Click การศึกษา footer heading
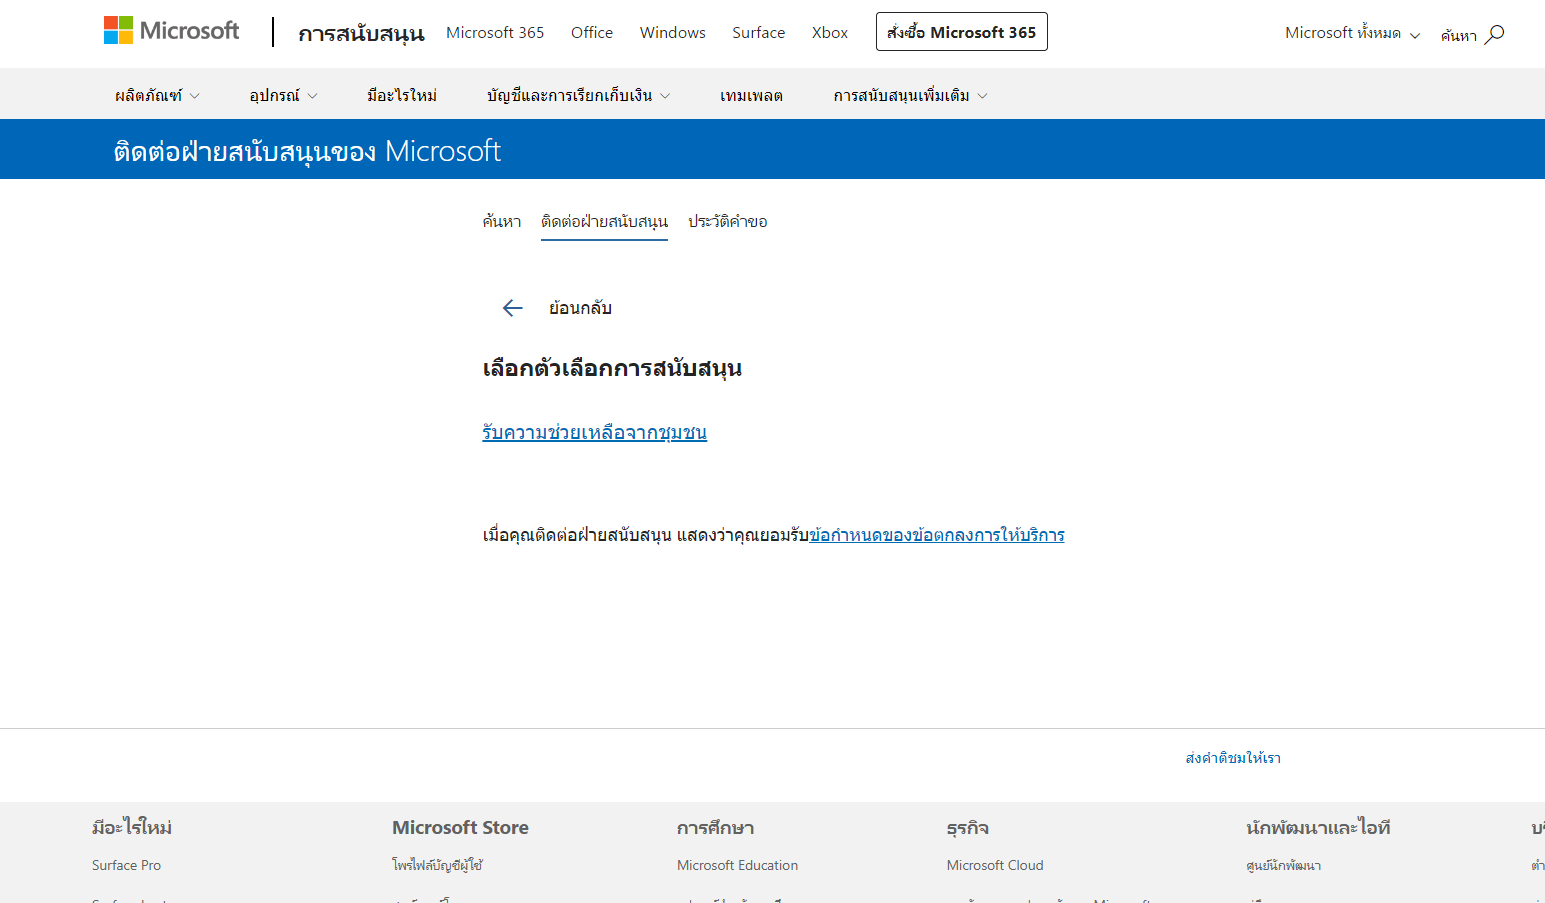The width and height of the screenshot is (1545, 903). pyautogui.click(x=715, y=827)
